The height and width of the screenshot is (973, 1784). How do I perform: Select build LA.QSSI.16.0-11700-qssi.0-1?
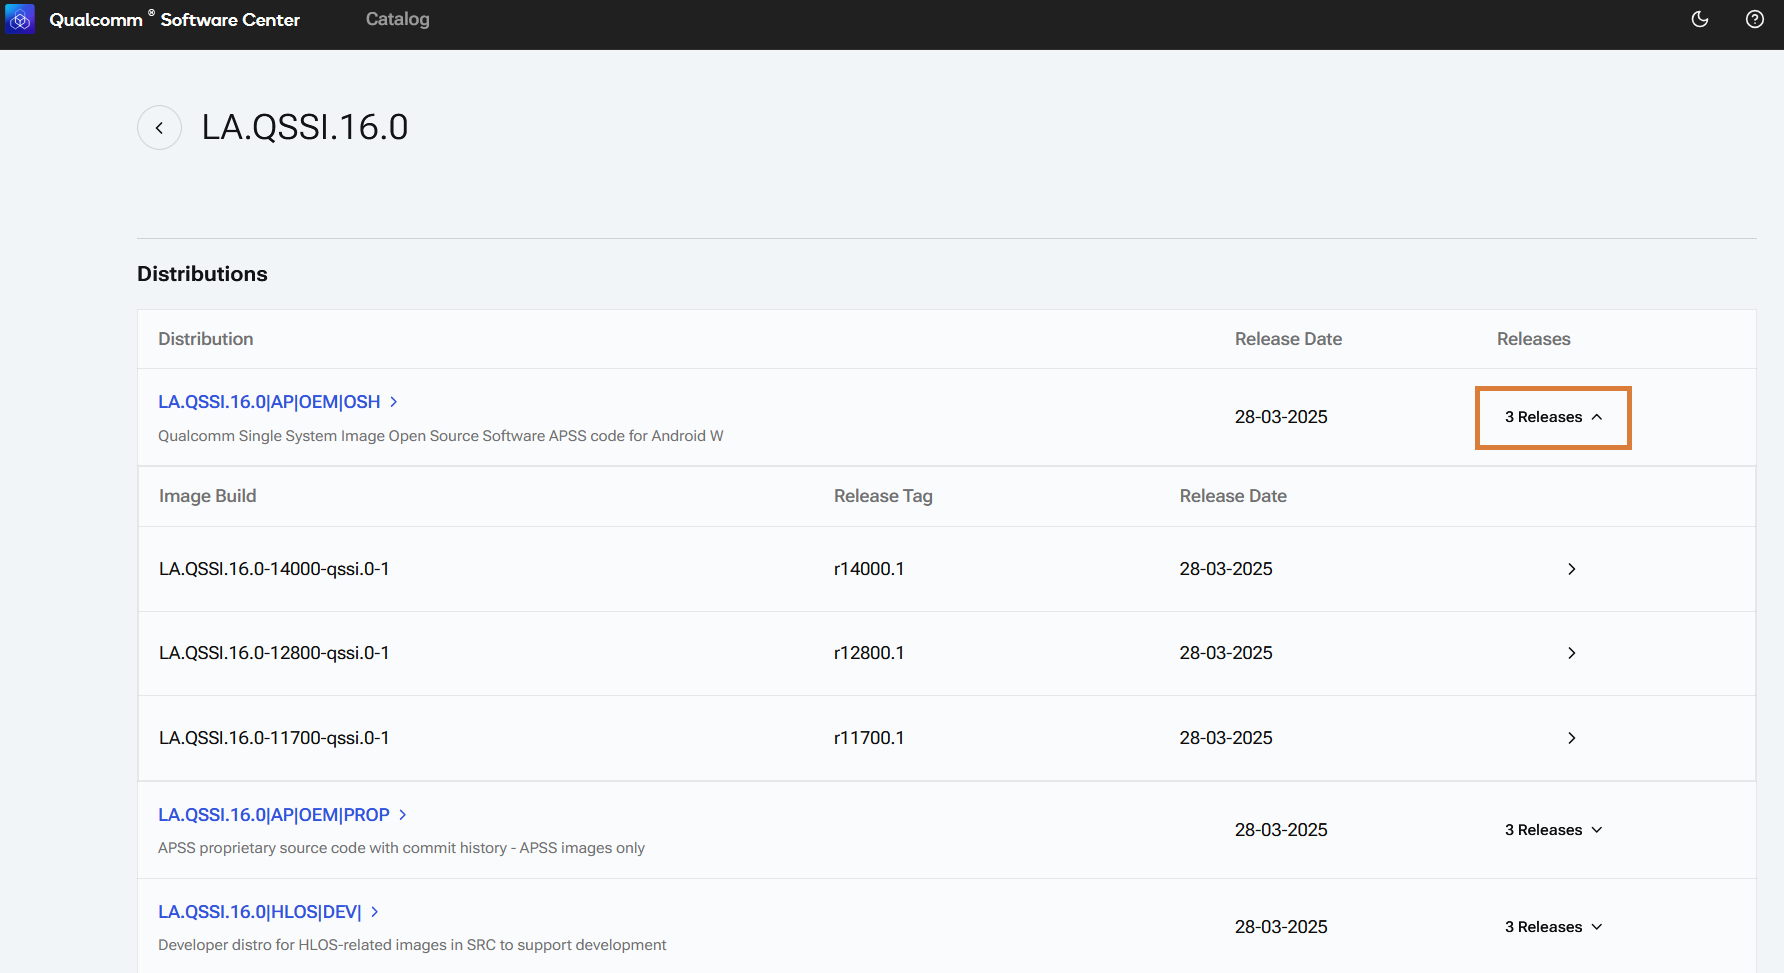coord(274,738)
